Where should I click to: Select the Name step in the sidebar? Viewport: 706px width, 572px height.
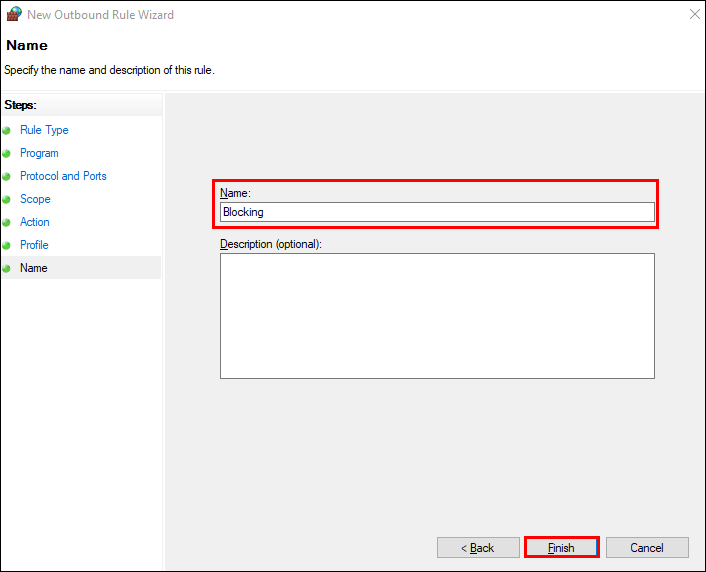point(34,268)
